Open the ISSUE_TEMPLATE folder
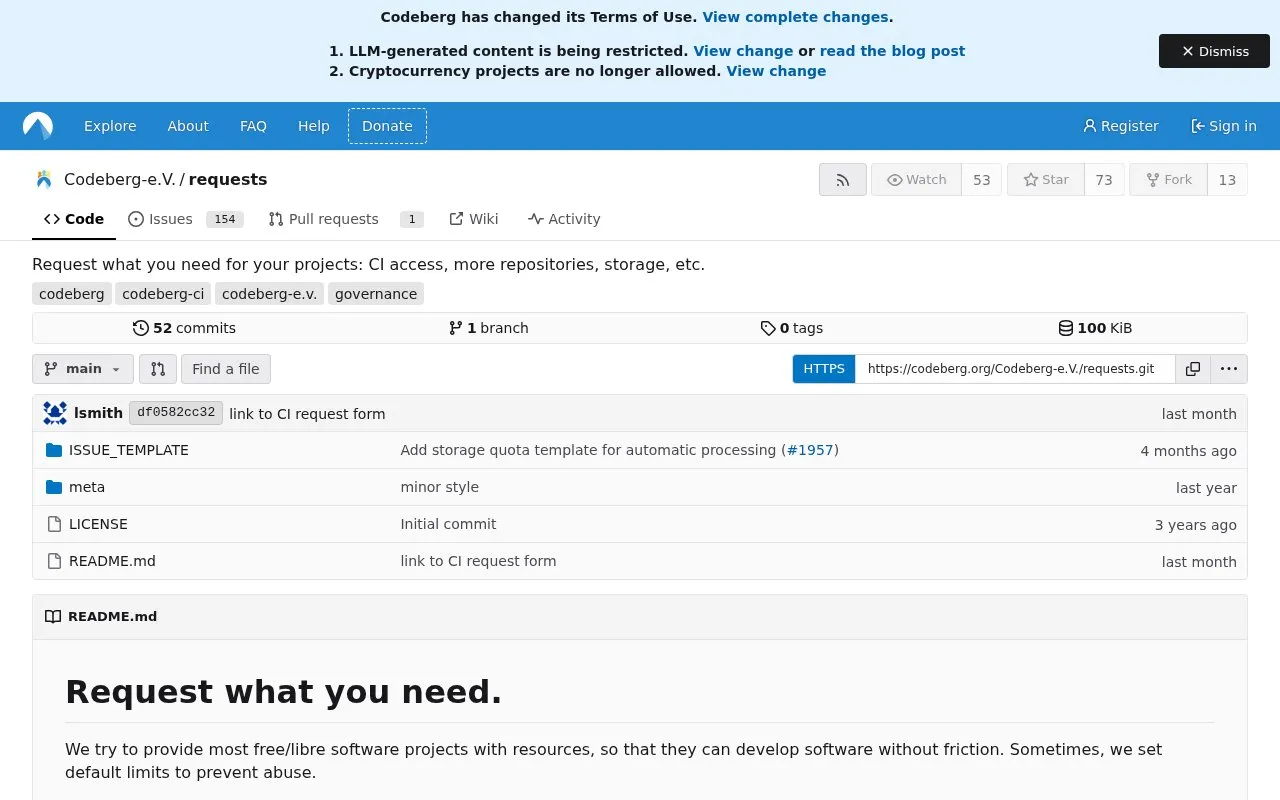The height and width of the screenshot is (800, 1280). click(129, 450)
